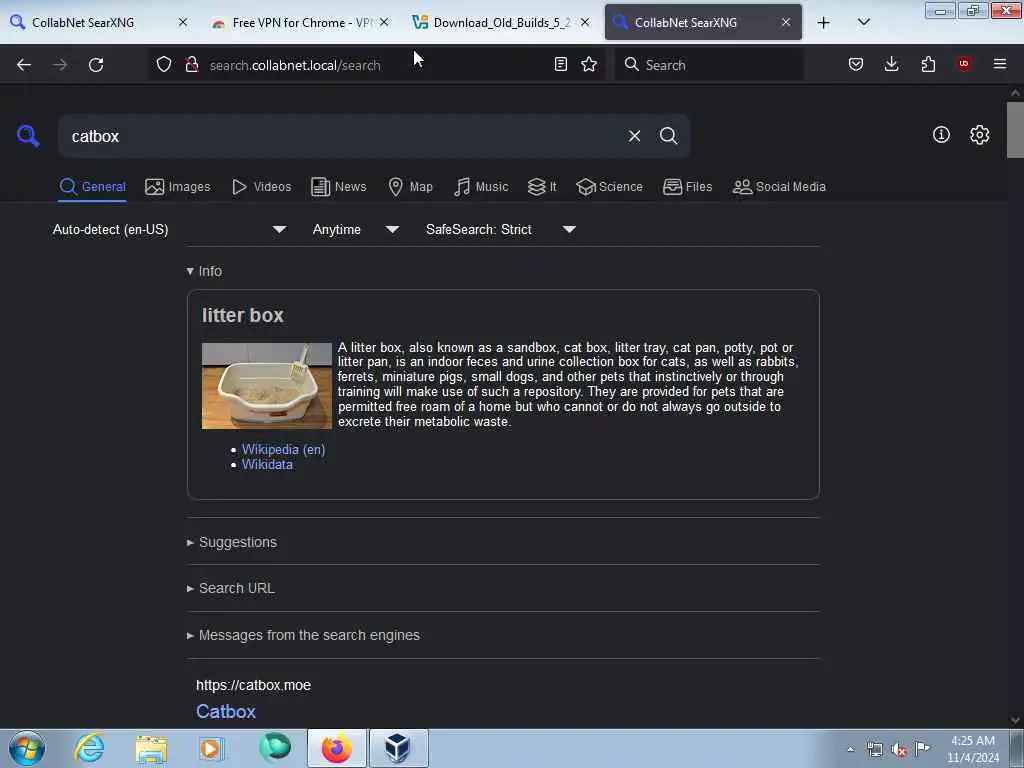Click the SearXNG magnifier logo
This screenshot has width=1024, height=768.
pos(28,136)
